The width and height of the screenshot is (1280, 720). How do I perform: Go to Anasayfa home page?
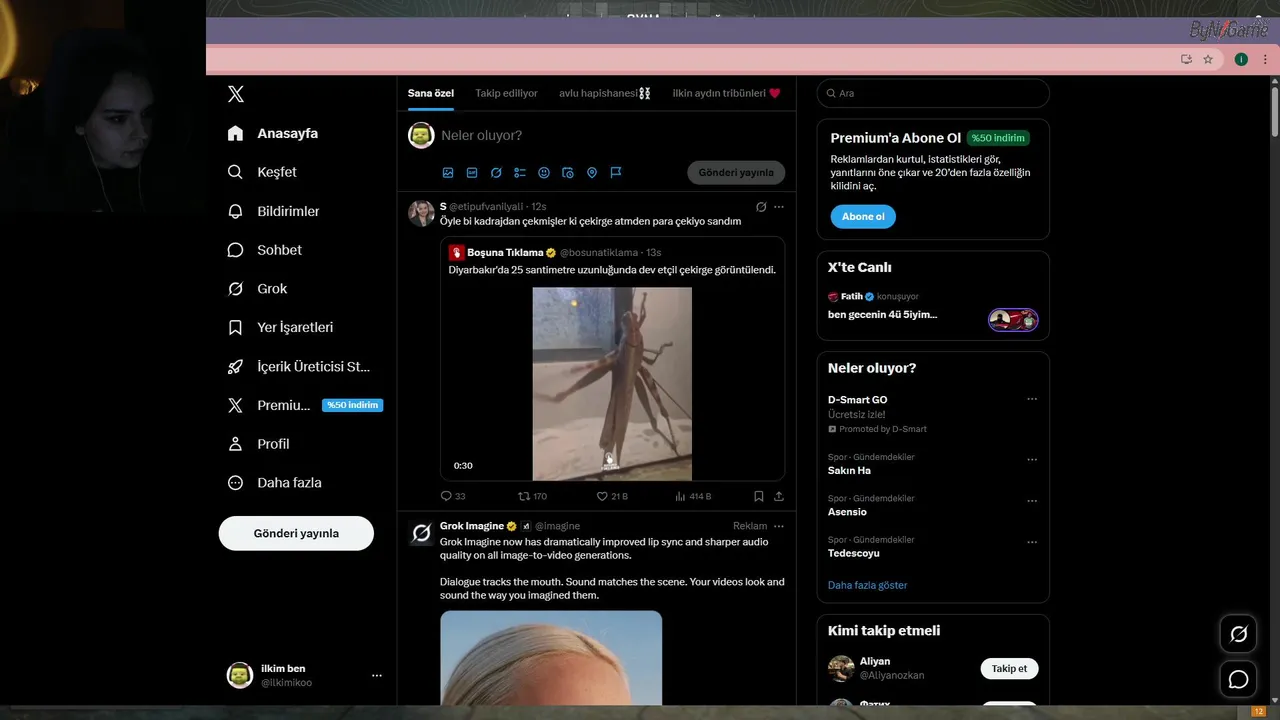[273, 133]
